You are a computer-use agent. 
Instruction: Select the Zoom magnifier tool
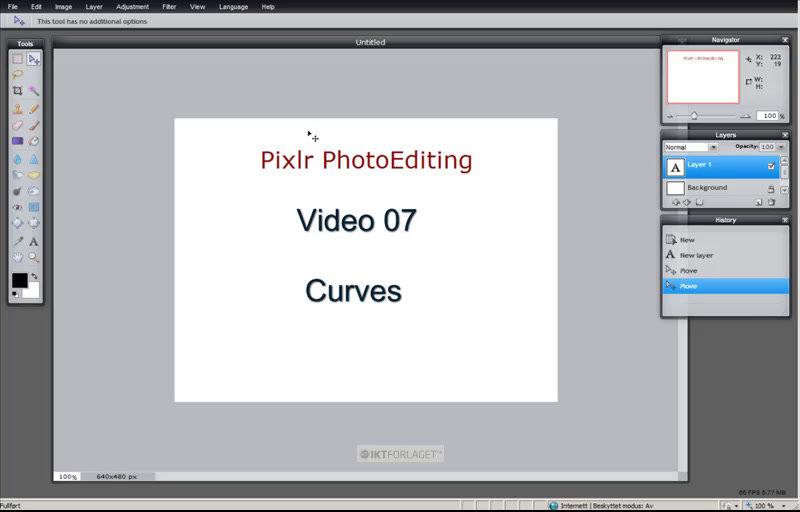[x=34, y=257]
